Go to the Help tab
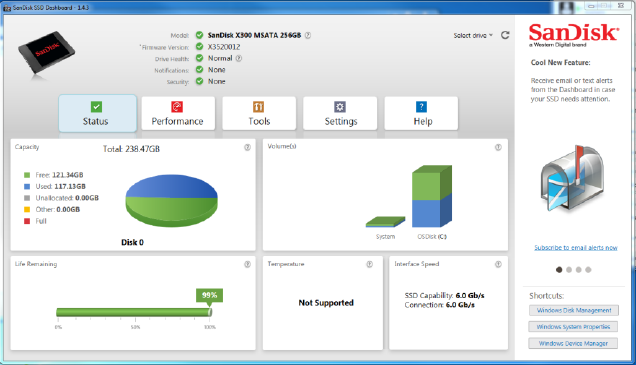Screen dimensions: 636x365 421,114
